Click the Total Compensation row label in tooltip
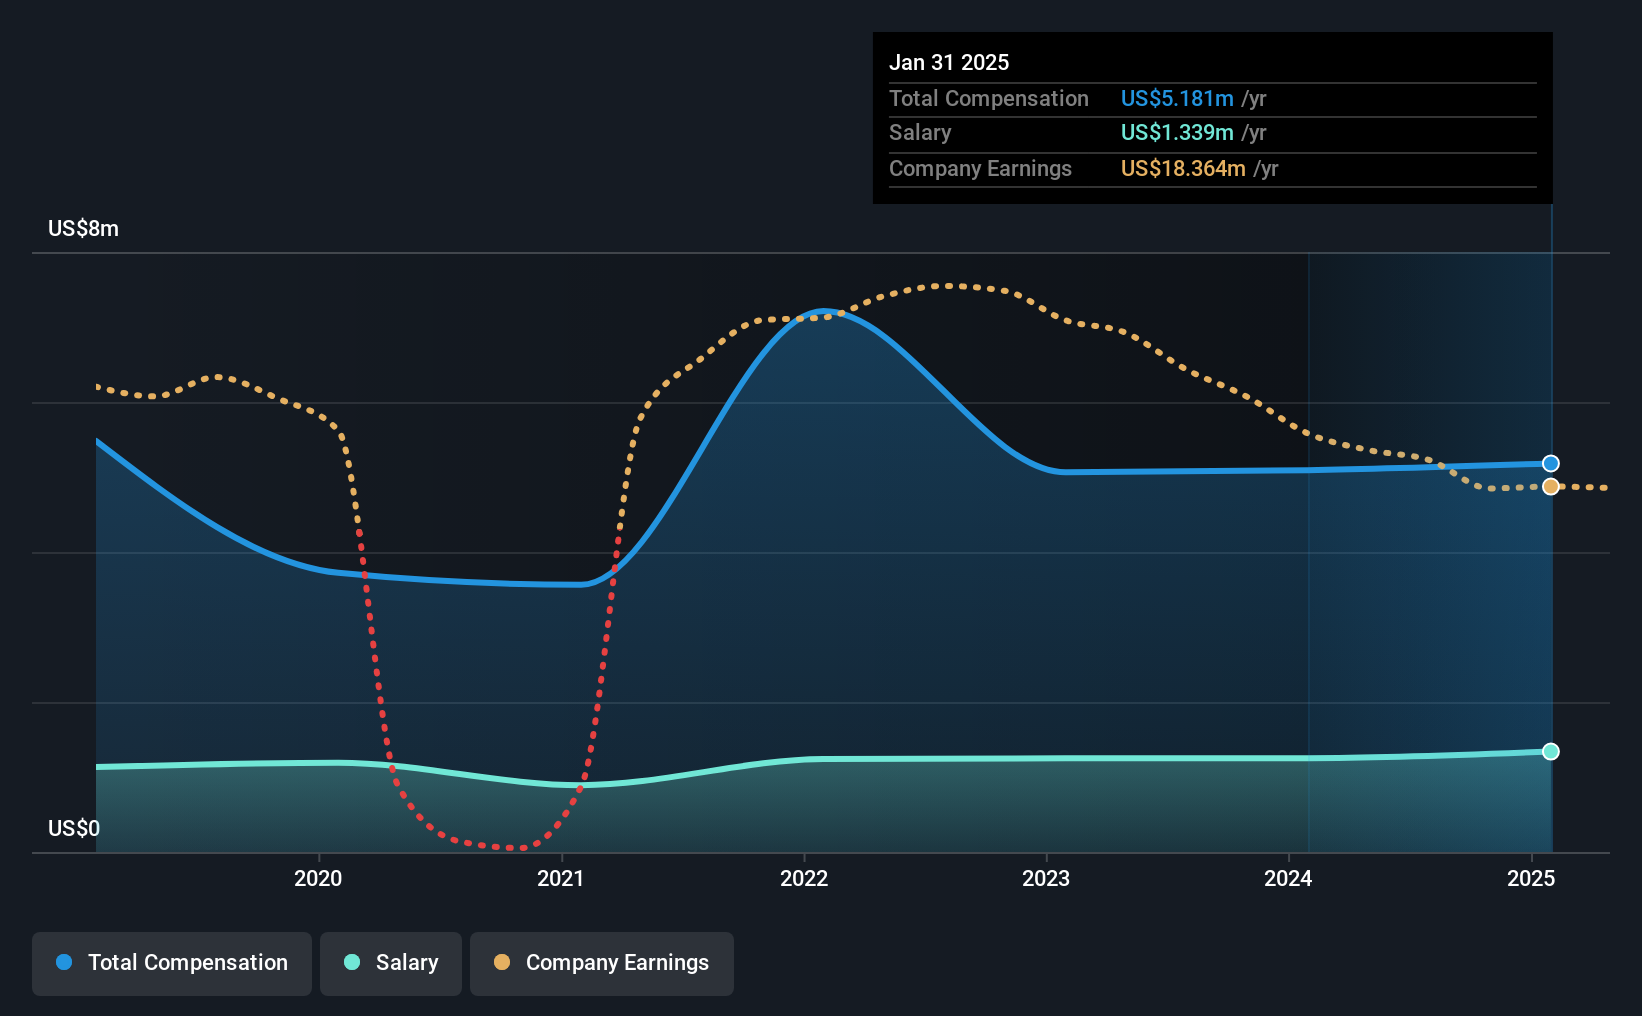Viewport: 1642px width, 1016px height. (x=989, y=98)
